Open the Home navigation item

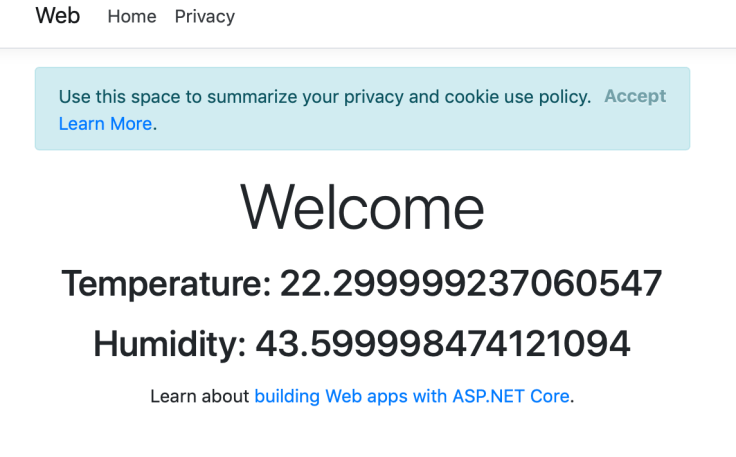click(131, 17)
